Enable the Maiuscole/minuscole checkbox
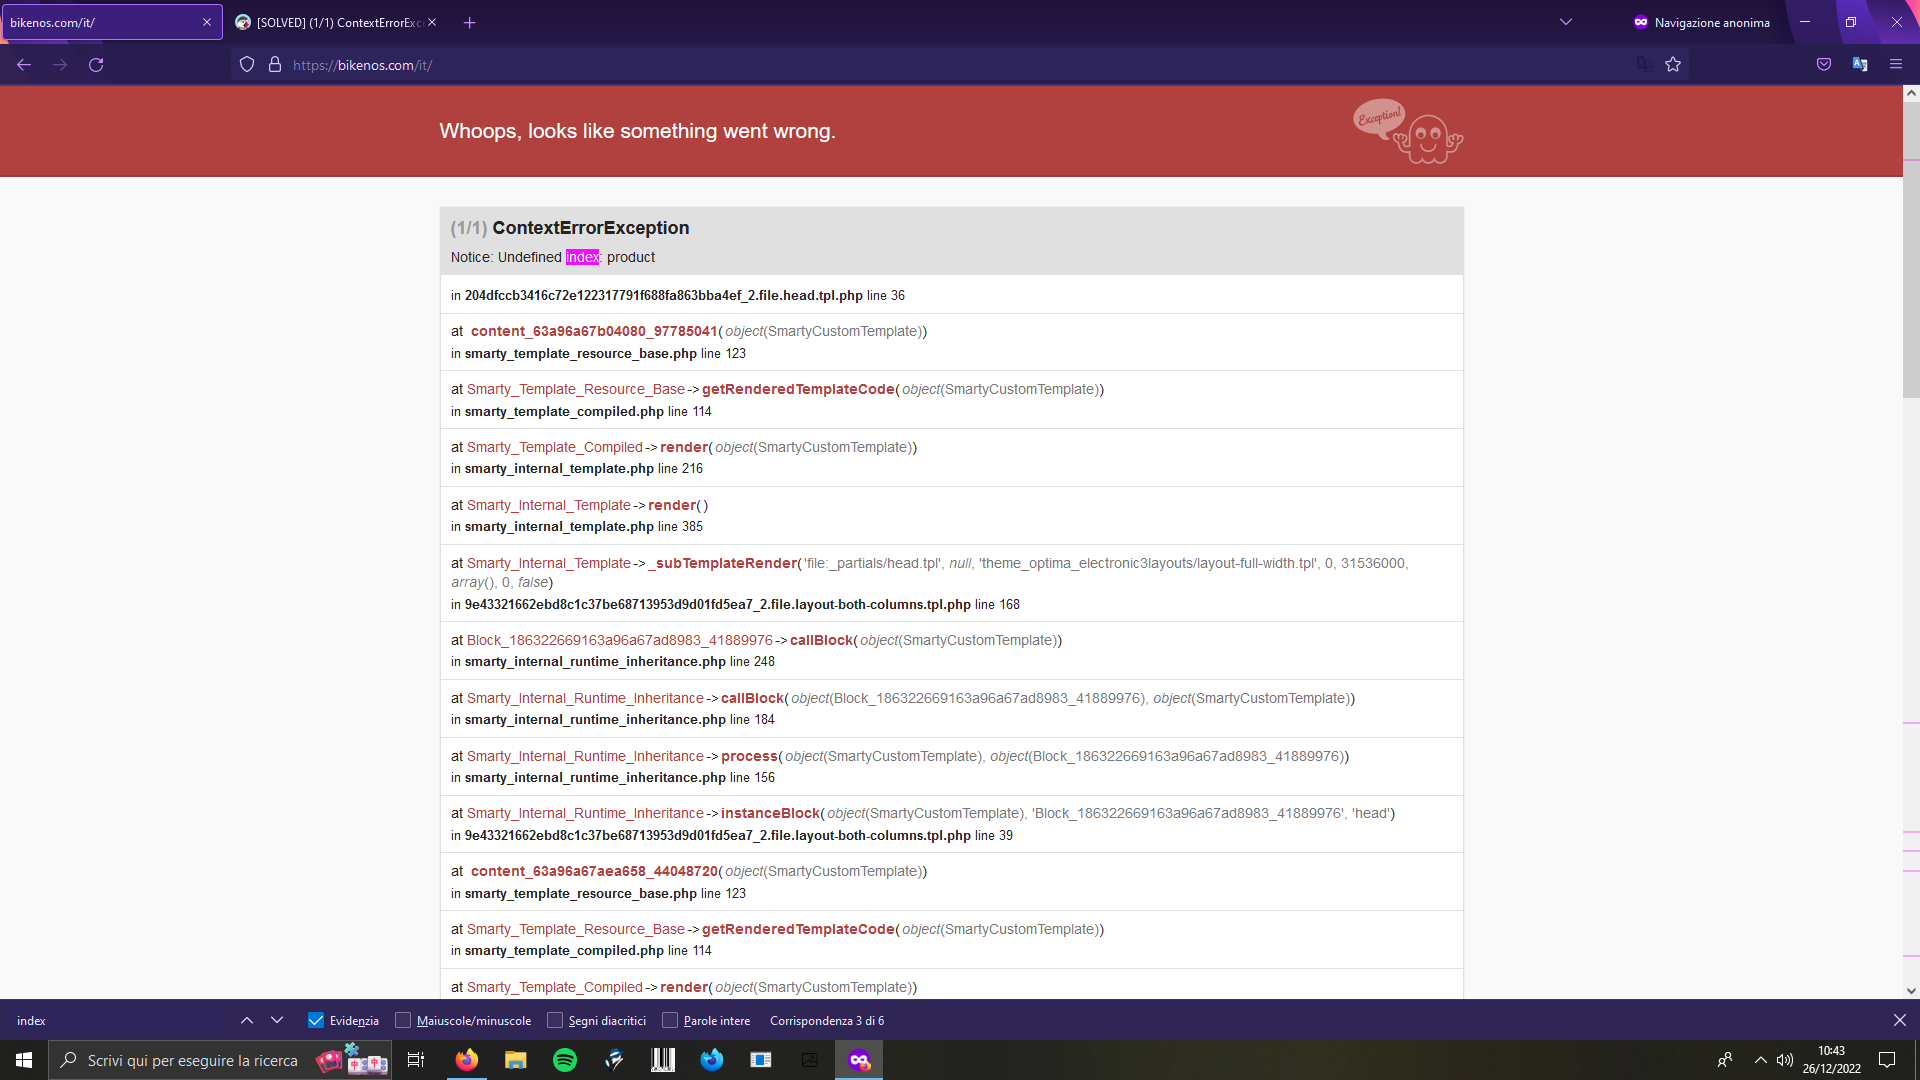Screen dimensions: 1920x1080 coord(403,1020)
